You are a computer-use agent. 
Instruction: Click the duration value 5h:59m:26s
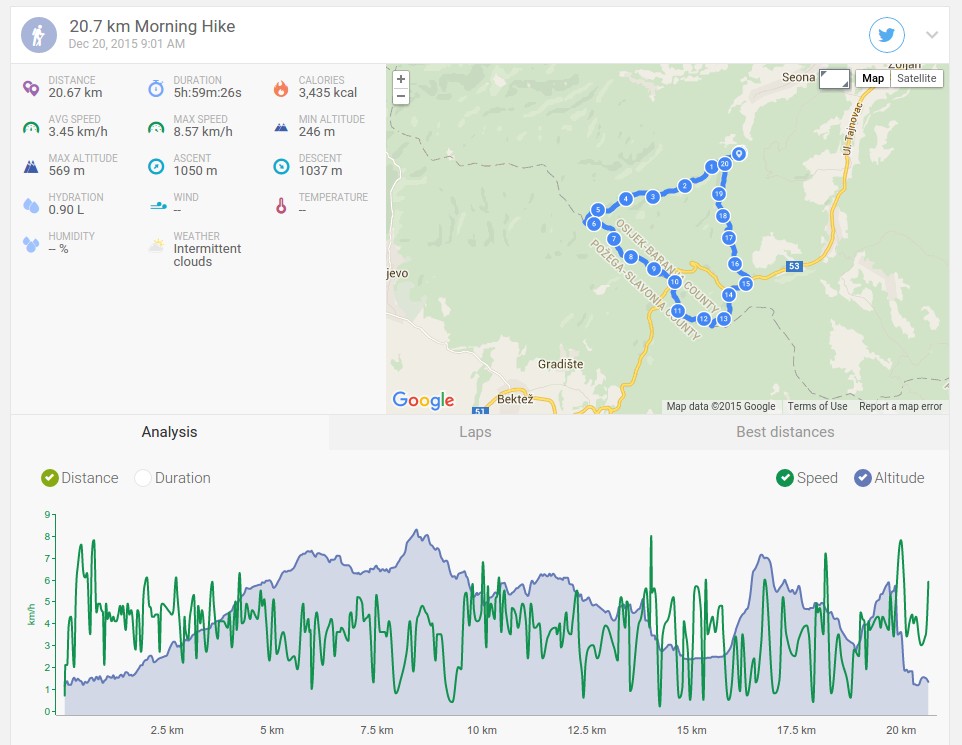207,93
